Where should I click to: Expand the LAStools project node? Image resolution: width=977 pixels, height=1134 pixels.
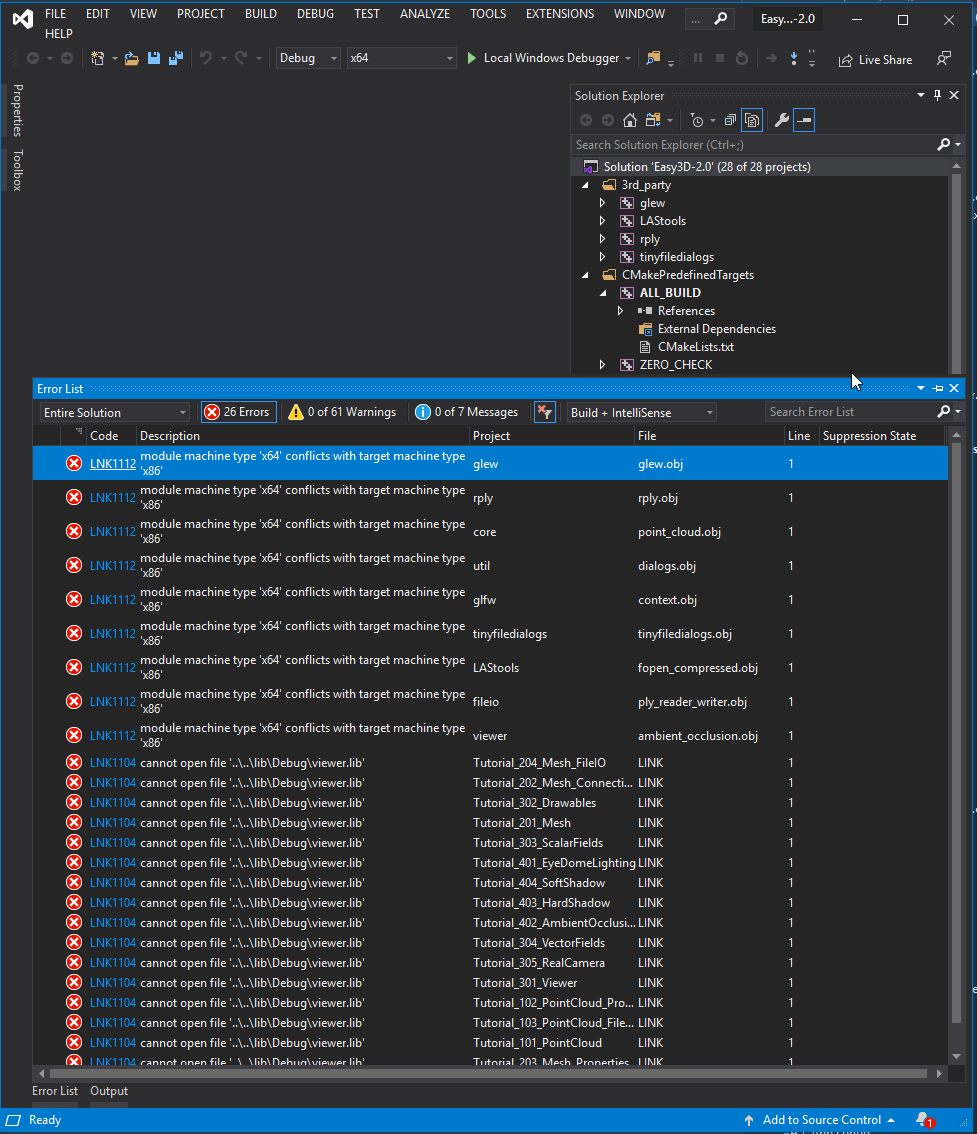click(602, 221)
